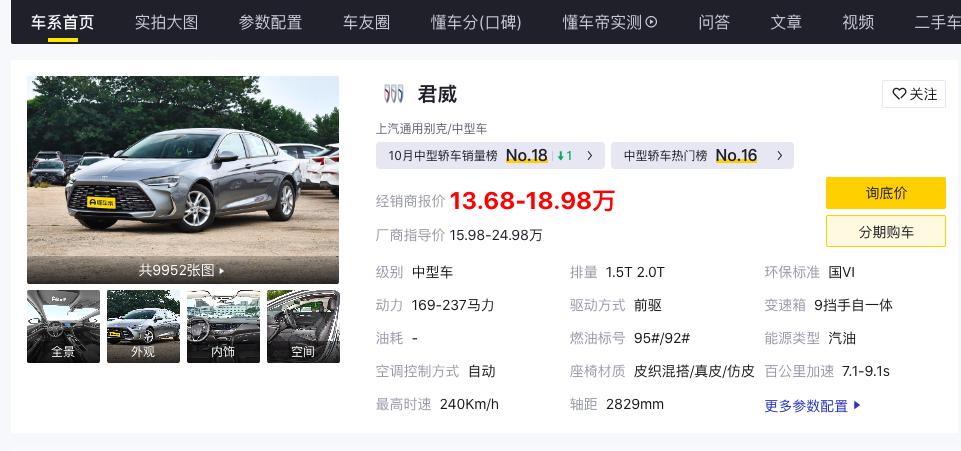Go to the 车友圈 tab
961x451 pixels.
coord(367,23)
